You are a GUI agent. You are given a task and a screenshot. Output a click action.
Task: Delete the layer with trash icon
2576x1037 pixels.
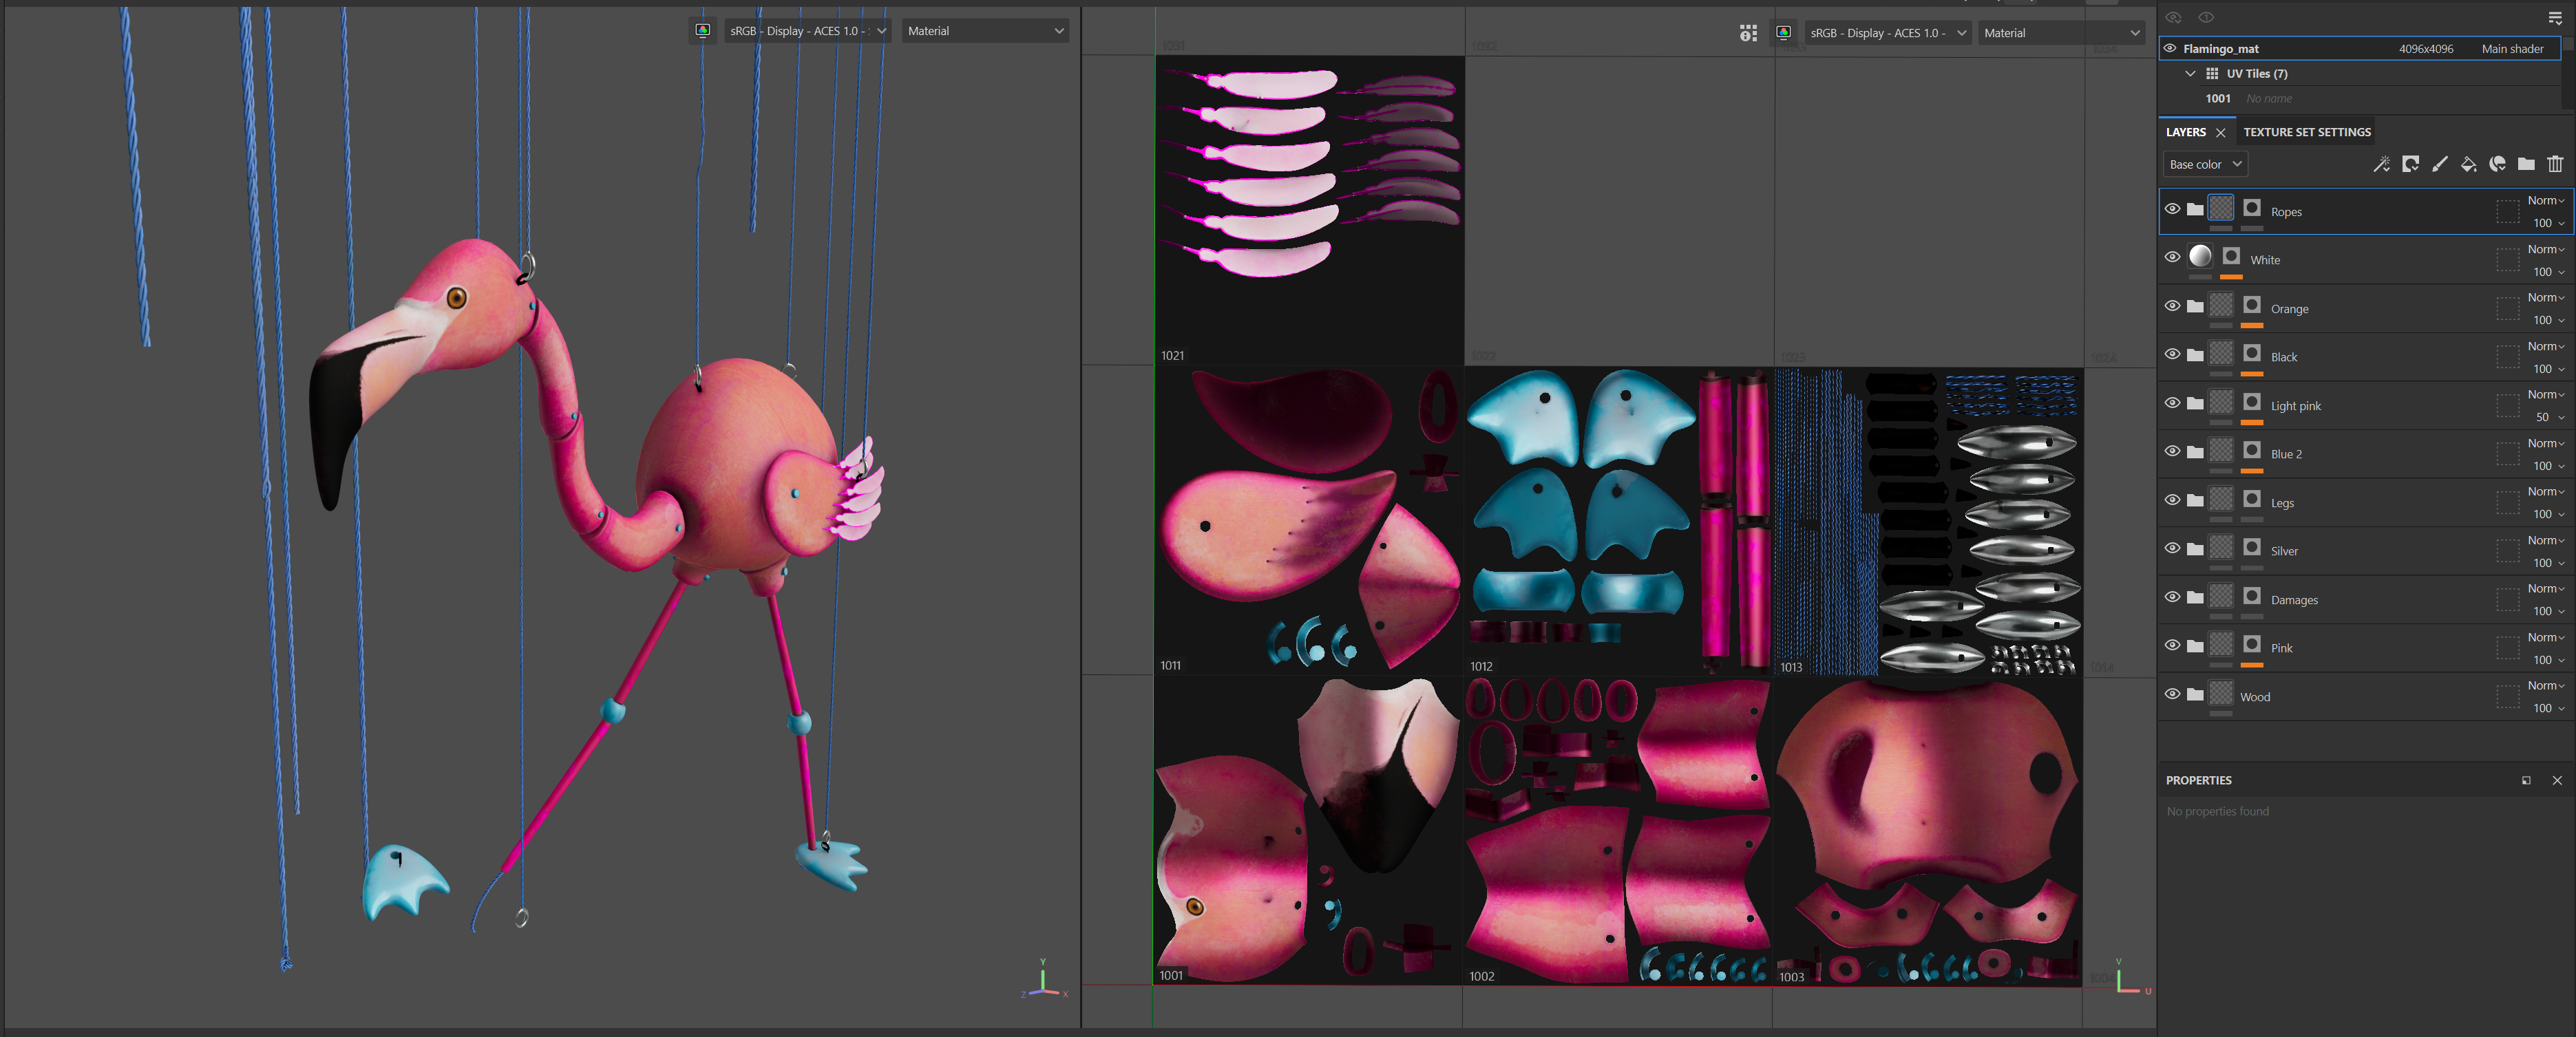[2555, 164]
